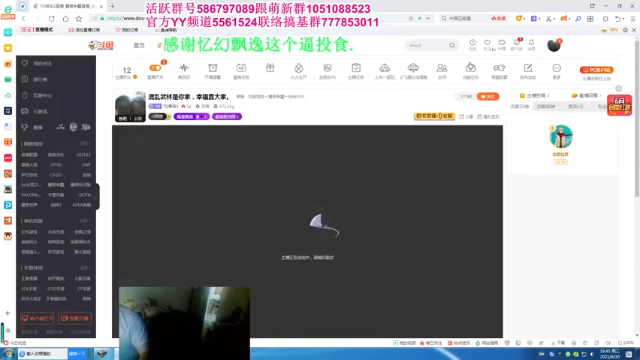Switch to the 贡献日榜 tab
The image size is (640, 360).
520,107
